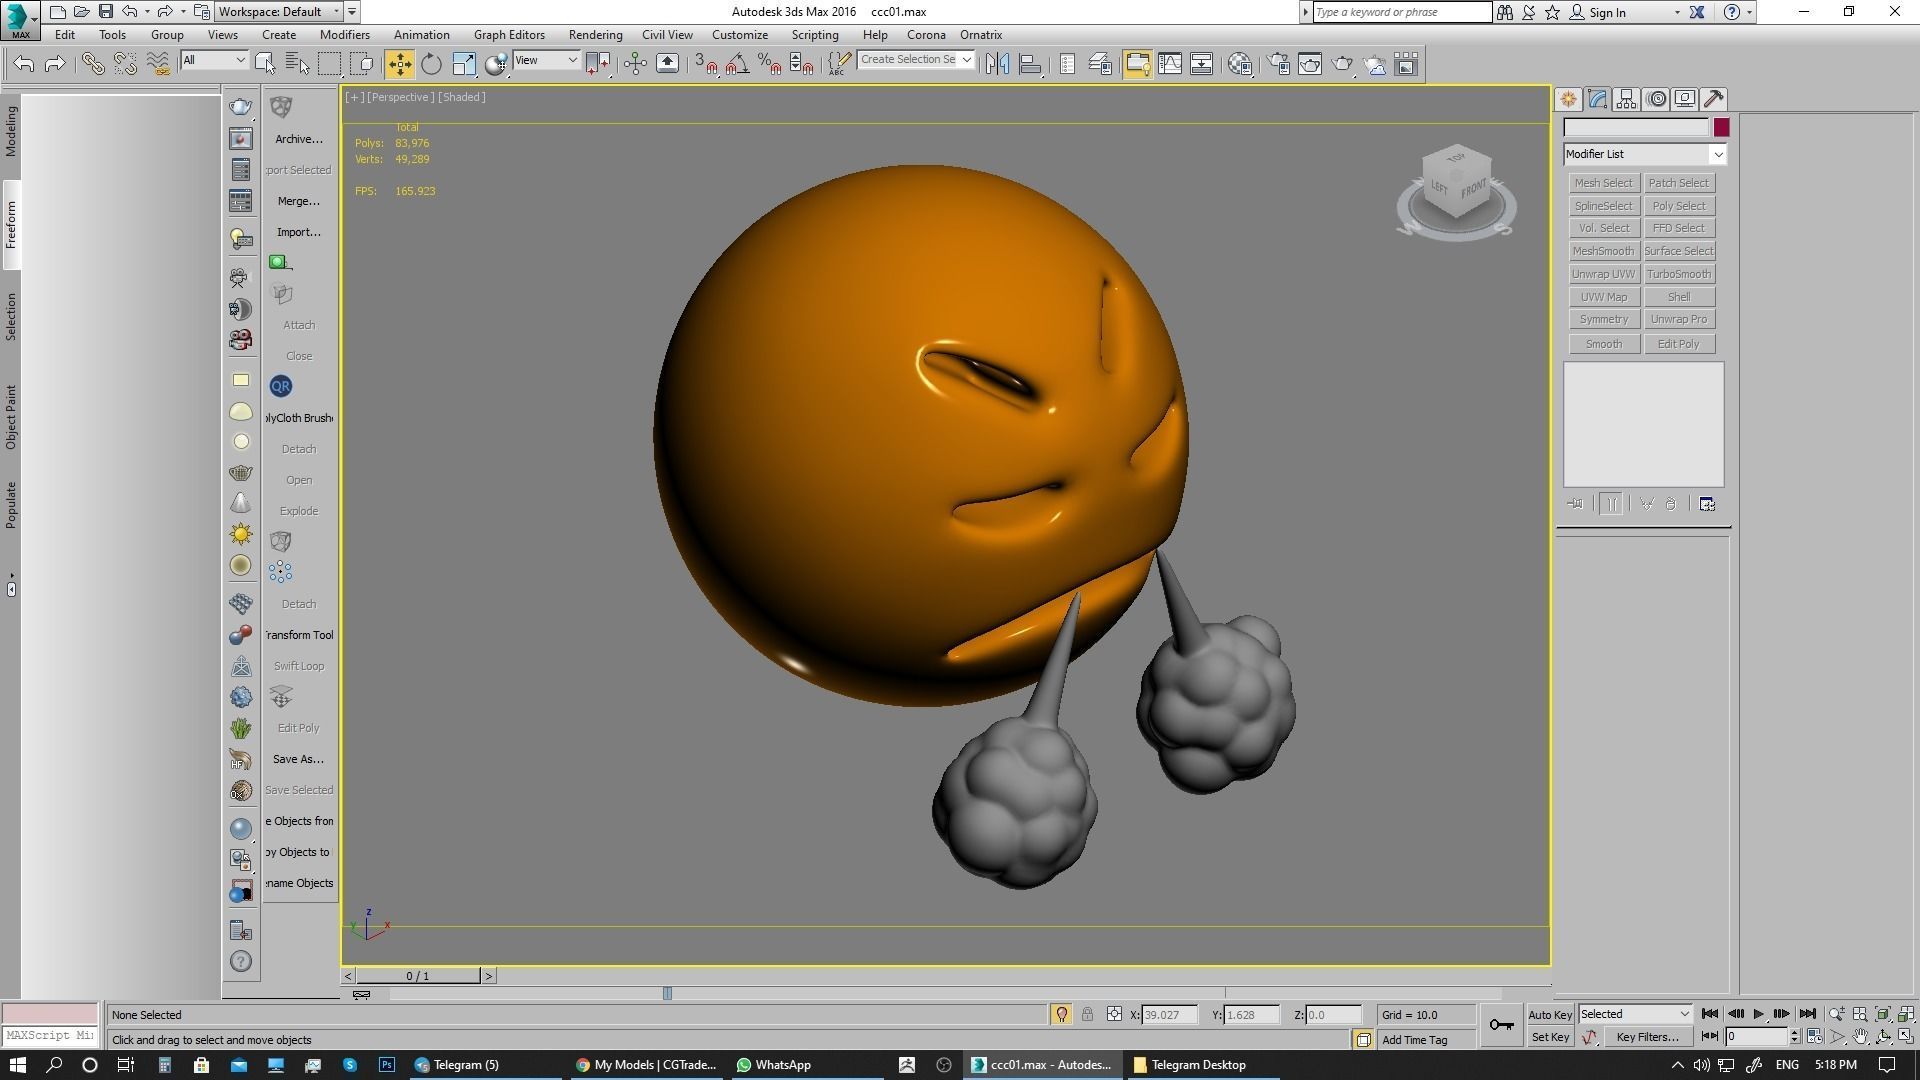The height and width of the screenshot is (1080, 1920).
Task: Toggle Spinner Snap on
Action: pos(801,64)
